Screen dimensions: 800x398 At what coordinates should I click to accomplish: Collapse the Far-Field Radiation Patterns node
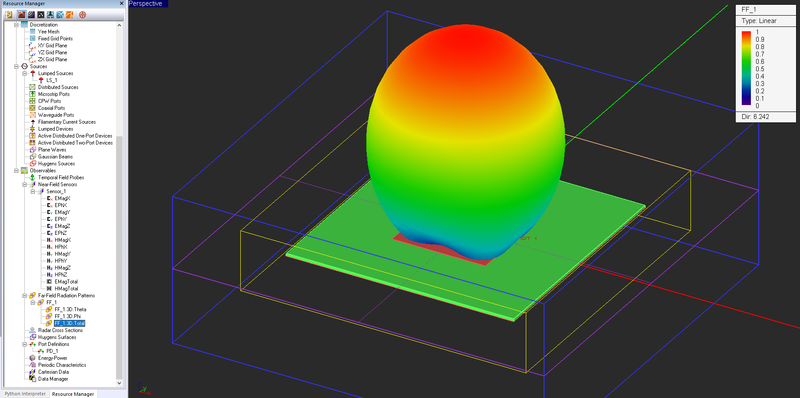(24, 295)
